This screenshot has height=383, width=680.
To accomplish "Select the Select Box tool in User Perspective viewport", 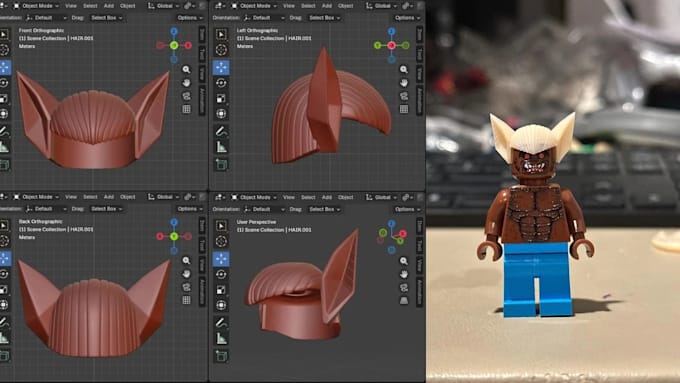I will click(x=221, y=226).
